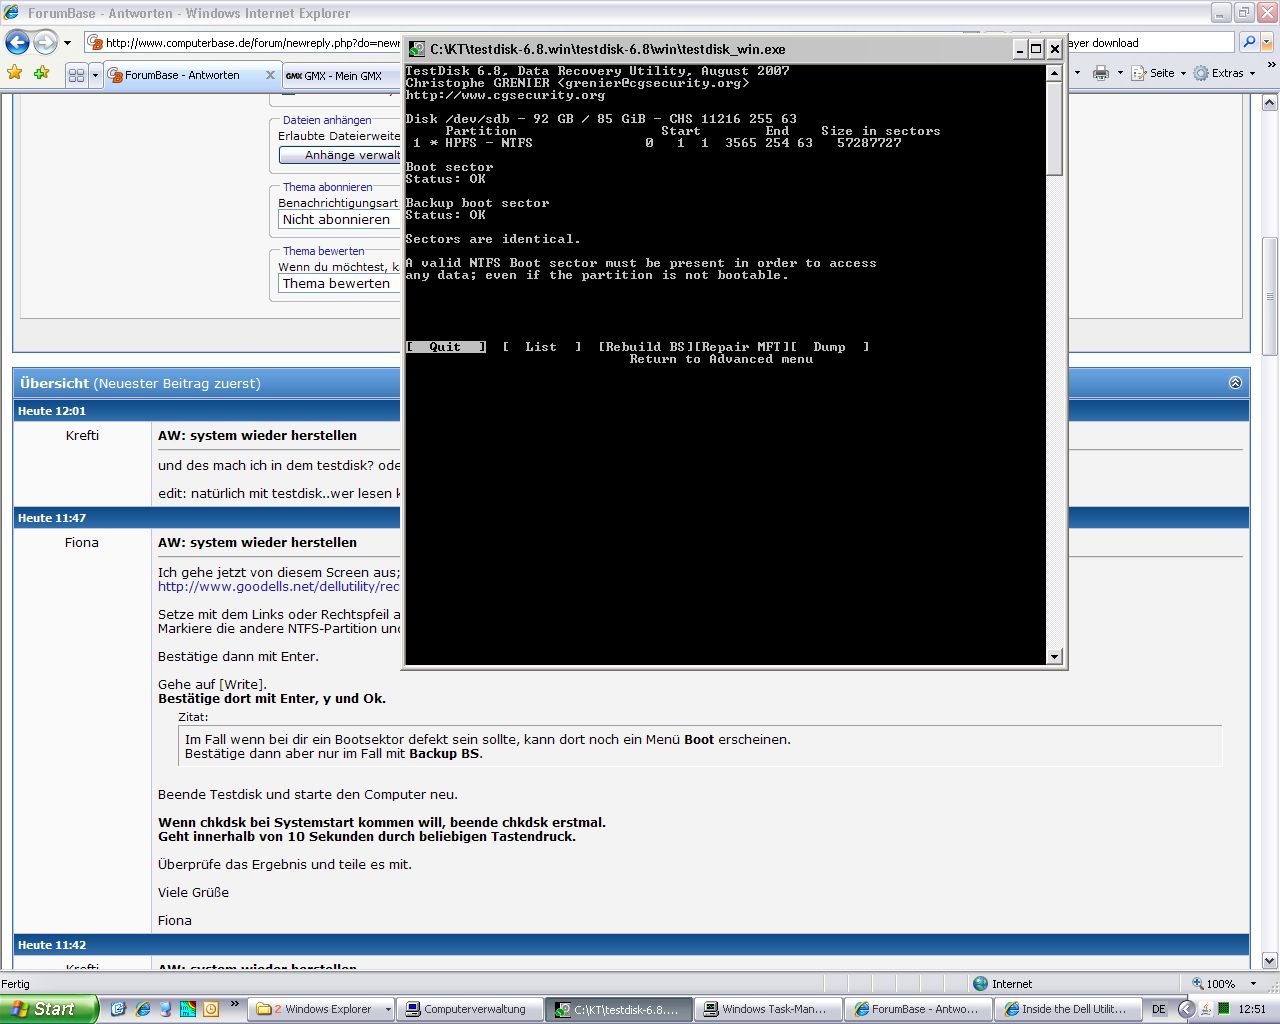Open the recent pages dropdown beside Forward
The width and height of the screenshot is (1280, 1024).
click(67, 43)
